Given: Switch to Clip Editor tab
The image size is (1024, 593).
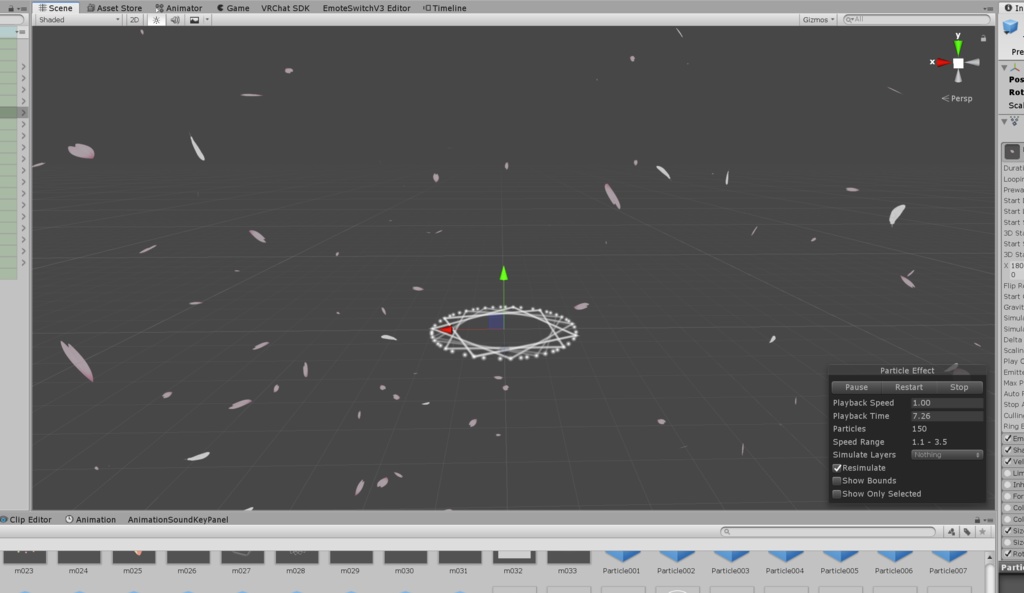Looking at the screenshot, I should (x=26, y=520).
